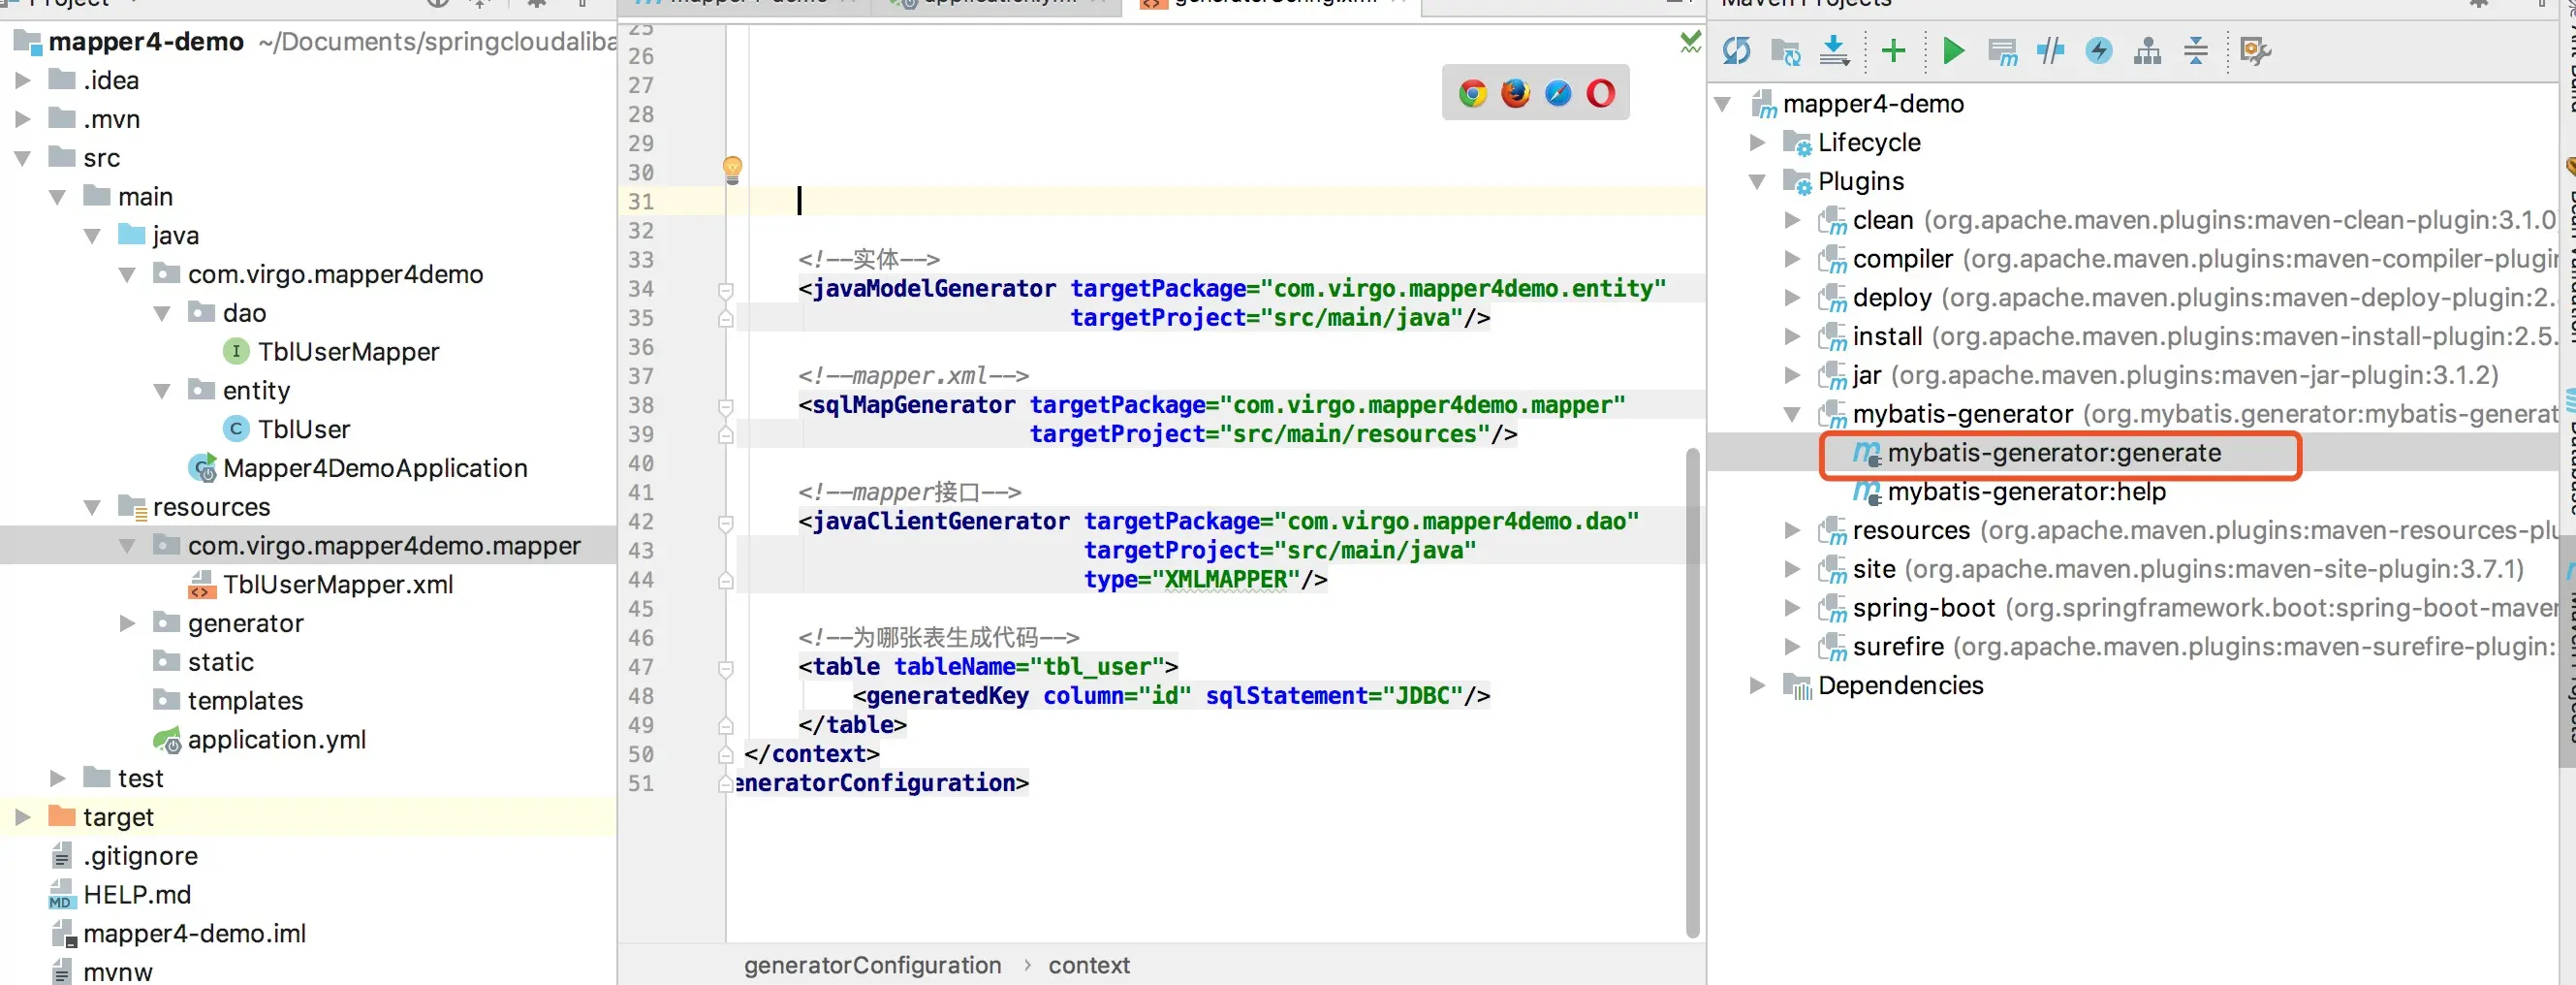Select the templates folder
Screen dimensions: 2576x985
click(x=245, y=701)
